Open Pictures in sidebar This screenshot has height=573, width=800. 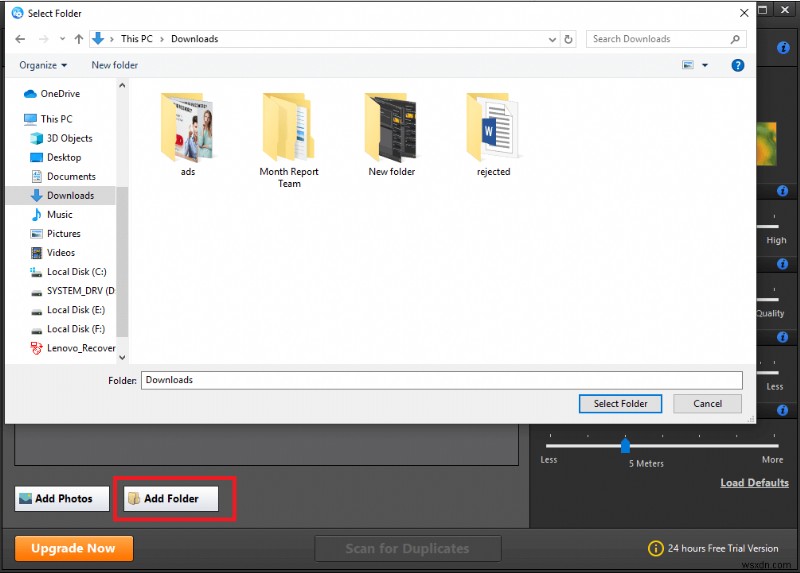coord(63,234)
